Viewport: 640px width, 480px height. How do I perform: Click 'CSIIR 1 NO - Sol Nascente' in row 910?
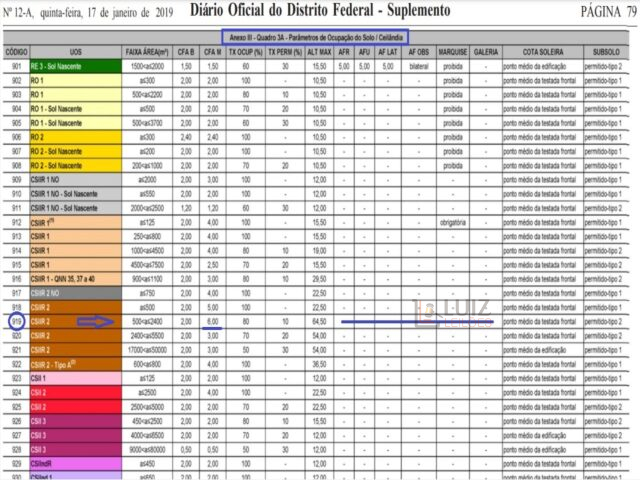76,194
